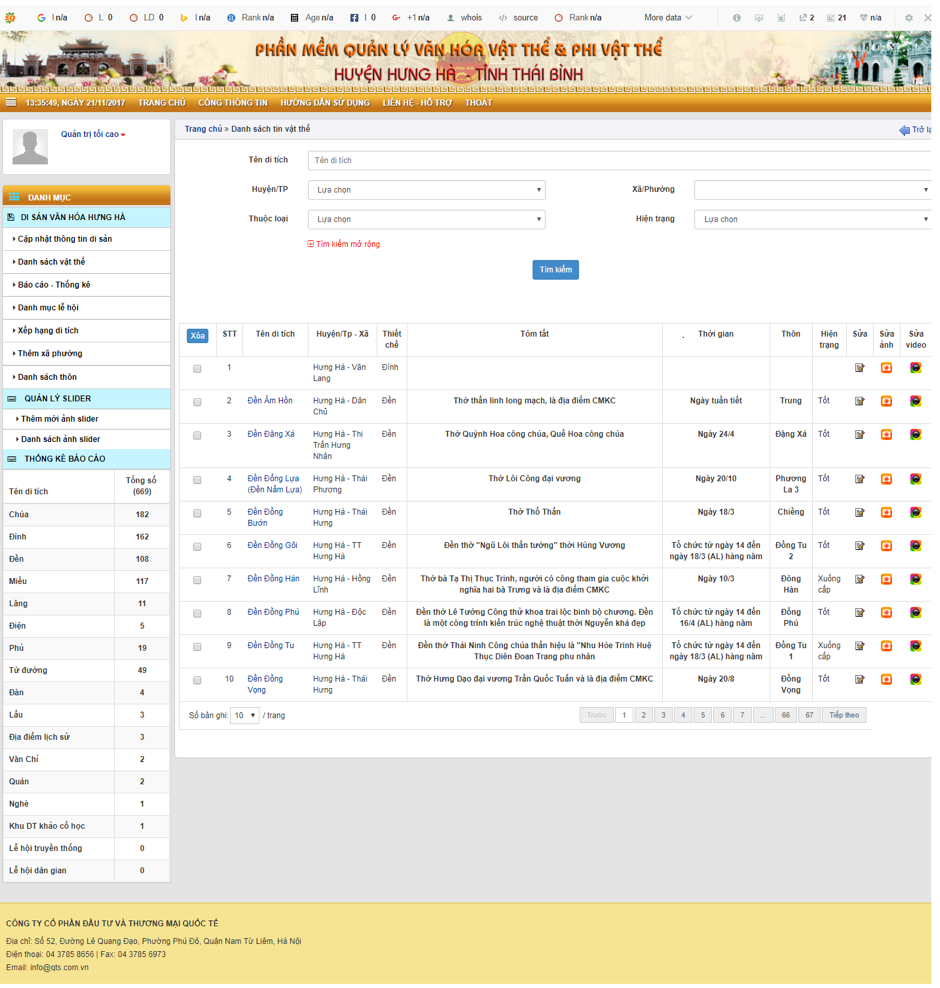This screenshot has width=940, height=988.
Task: Click Tìm kiếm mở rộng link
Action: [344, 244]
